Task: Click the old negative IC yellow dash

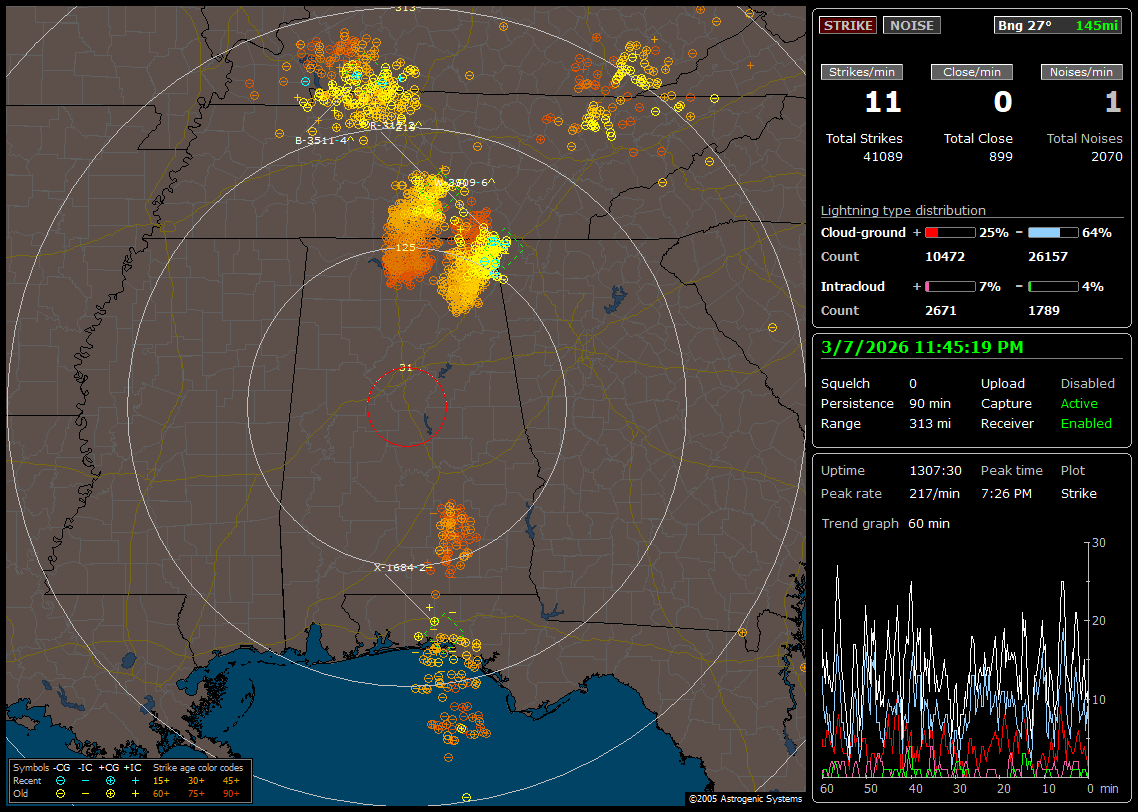Action: [x=85, y=793]
